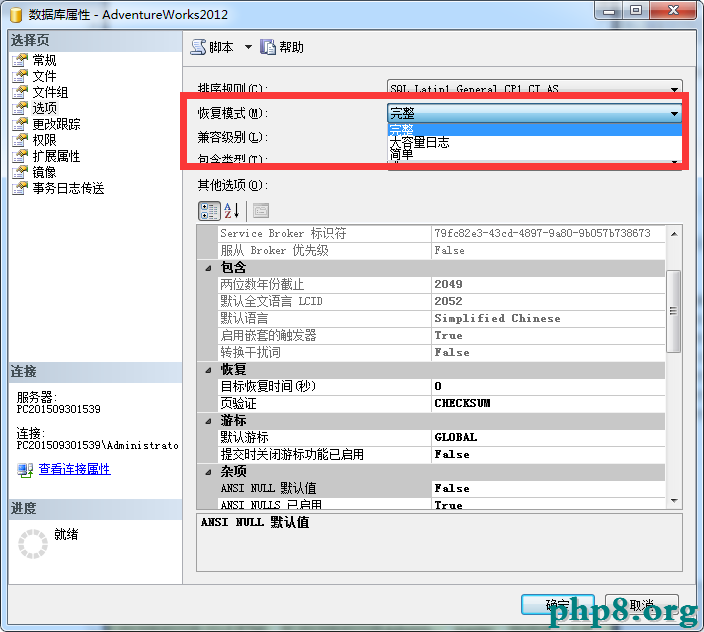Click the 取消 button

tap(642, 605)
